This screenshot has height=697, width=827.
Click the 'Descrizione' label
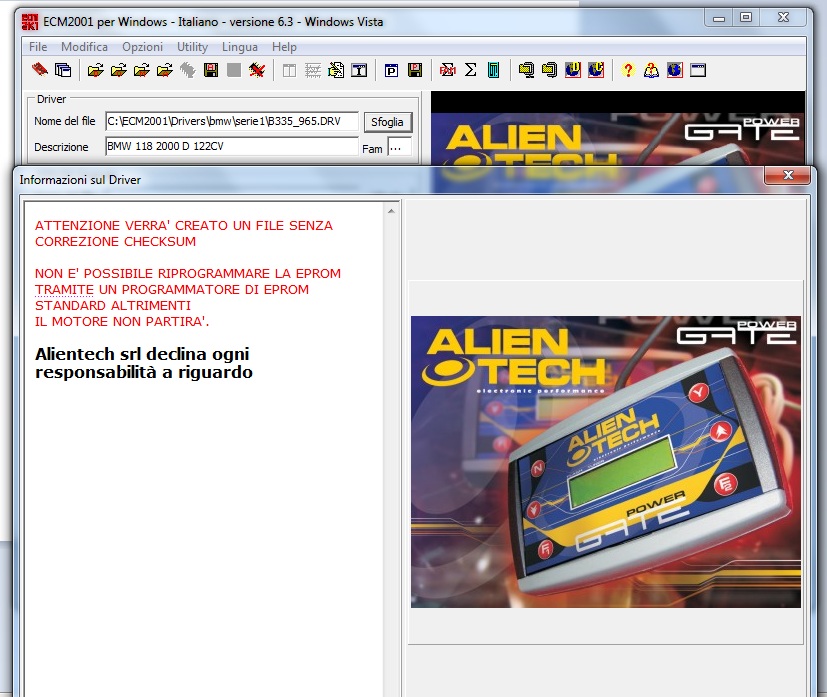point(61,147)
